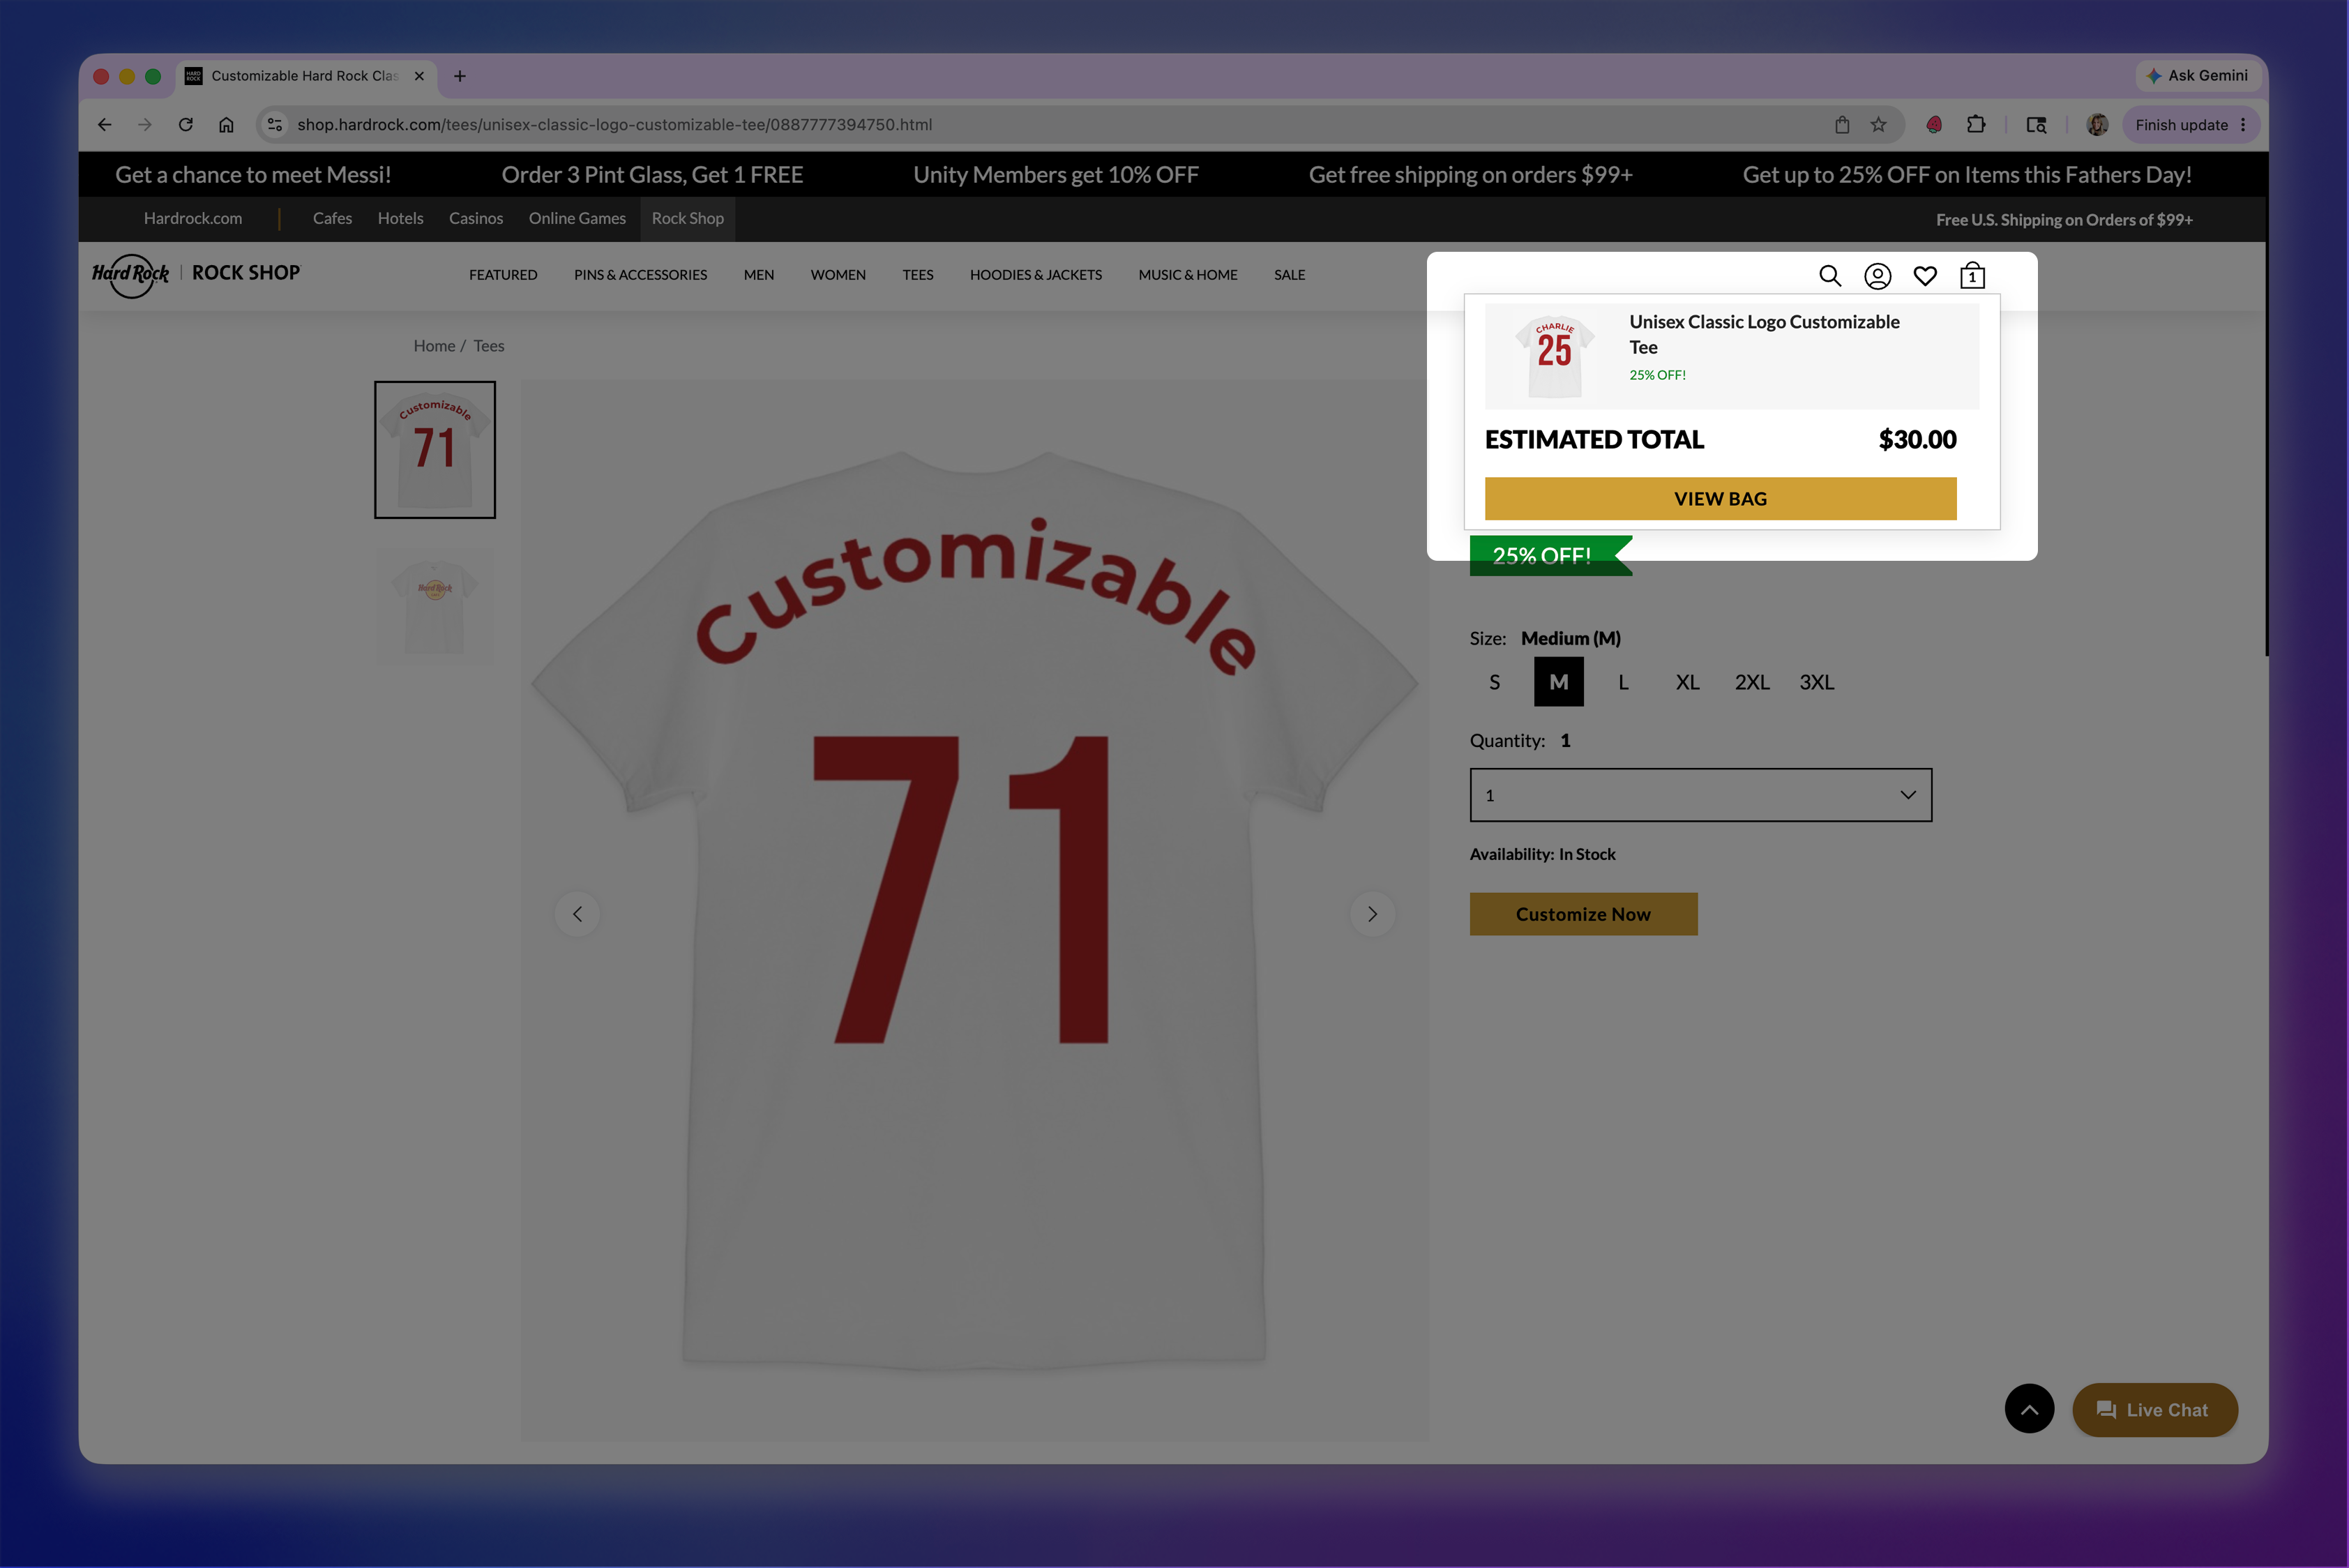Open the shopping bag icon
This screenshot has height=1568, width=2349.
(1972, 275)
